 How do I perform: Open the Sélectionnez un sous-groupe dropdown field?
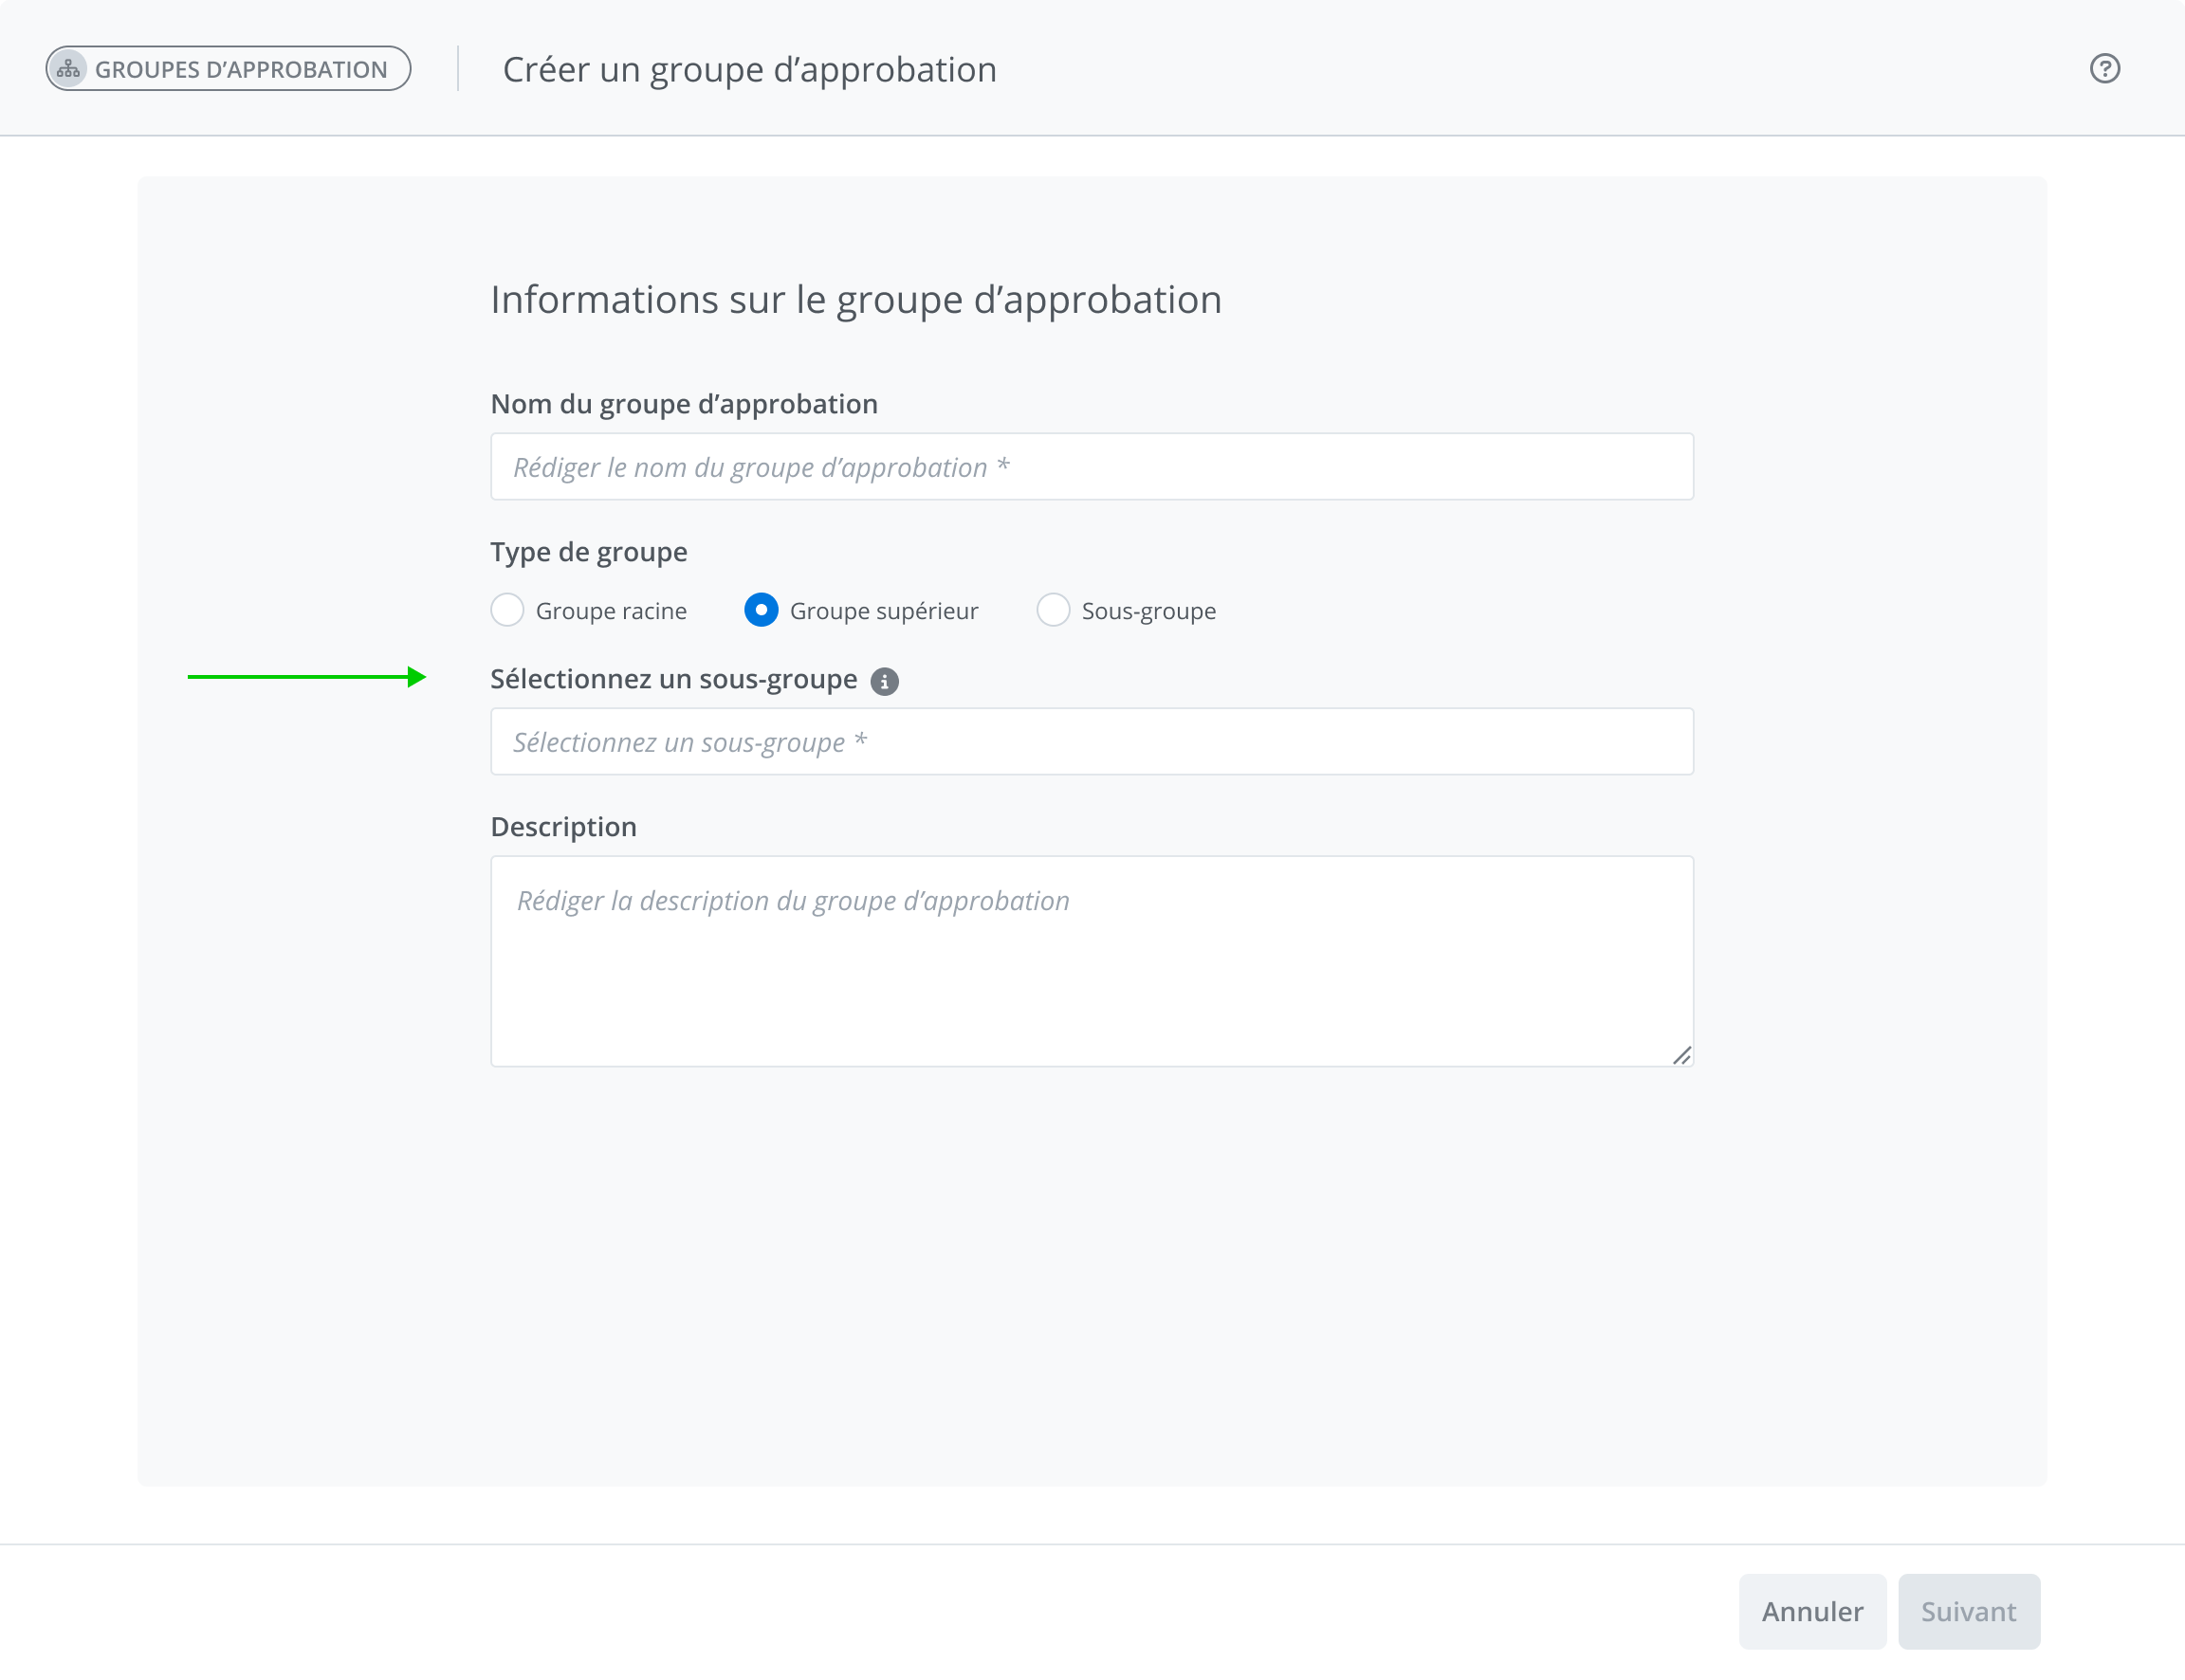click(x=1091, y=742)
